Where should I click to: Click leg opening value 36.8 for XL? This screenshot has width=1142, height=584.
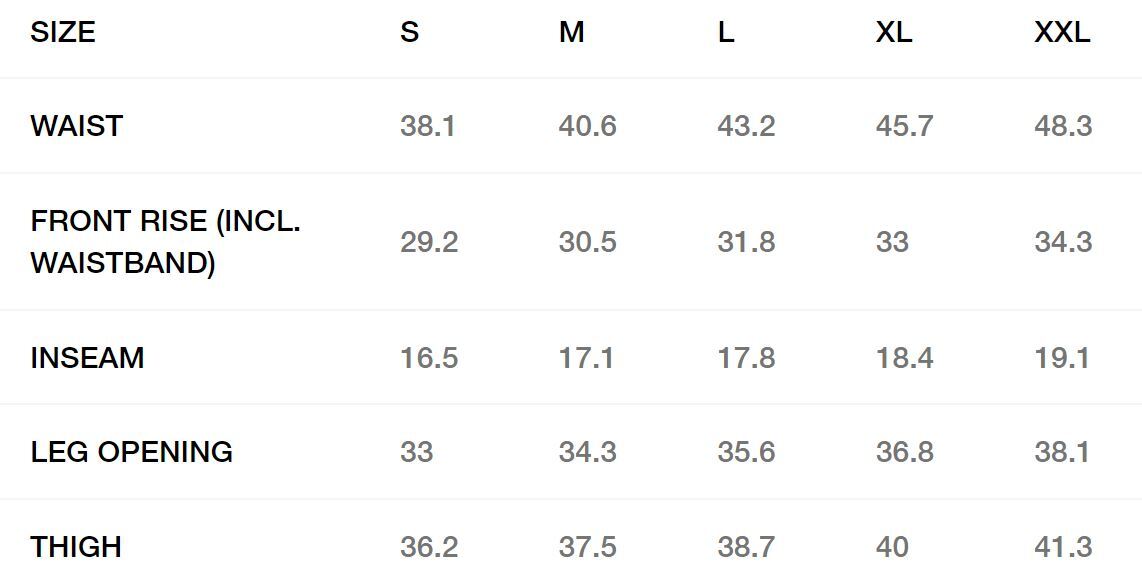pos(904,452)
